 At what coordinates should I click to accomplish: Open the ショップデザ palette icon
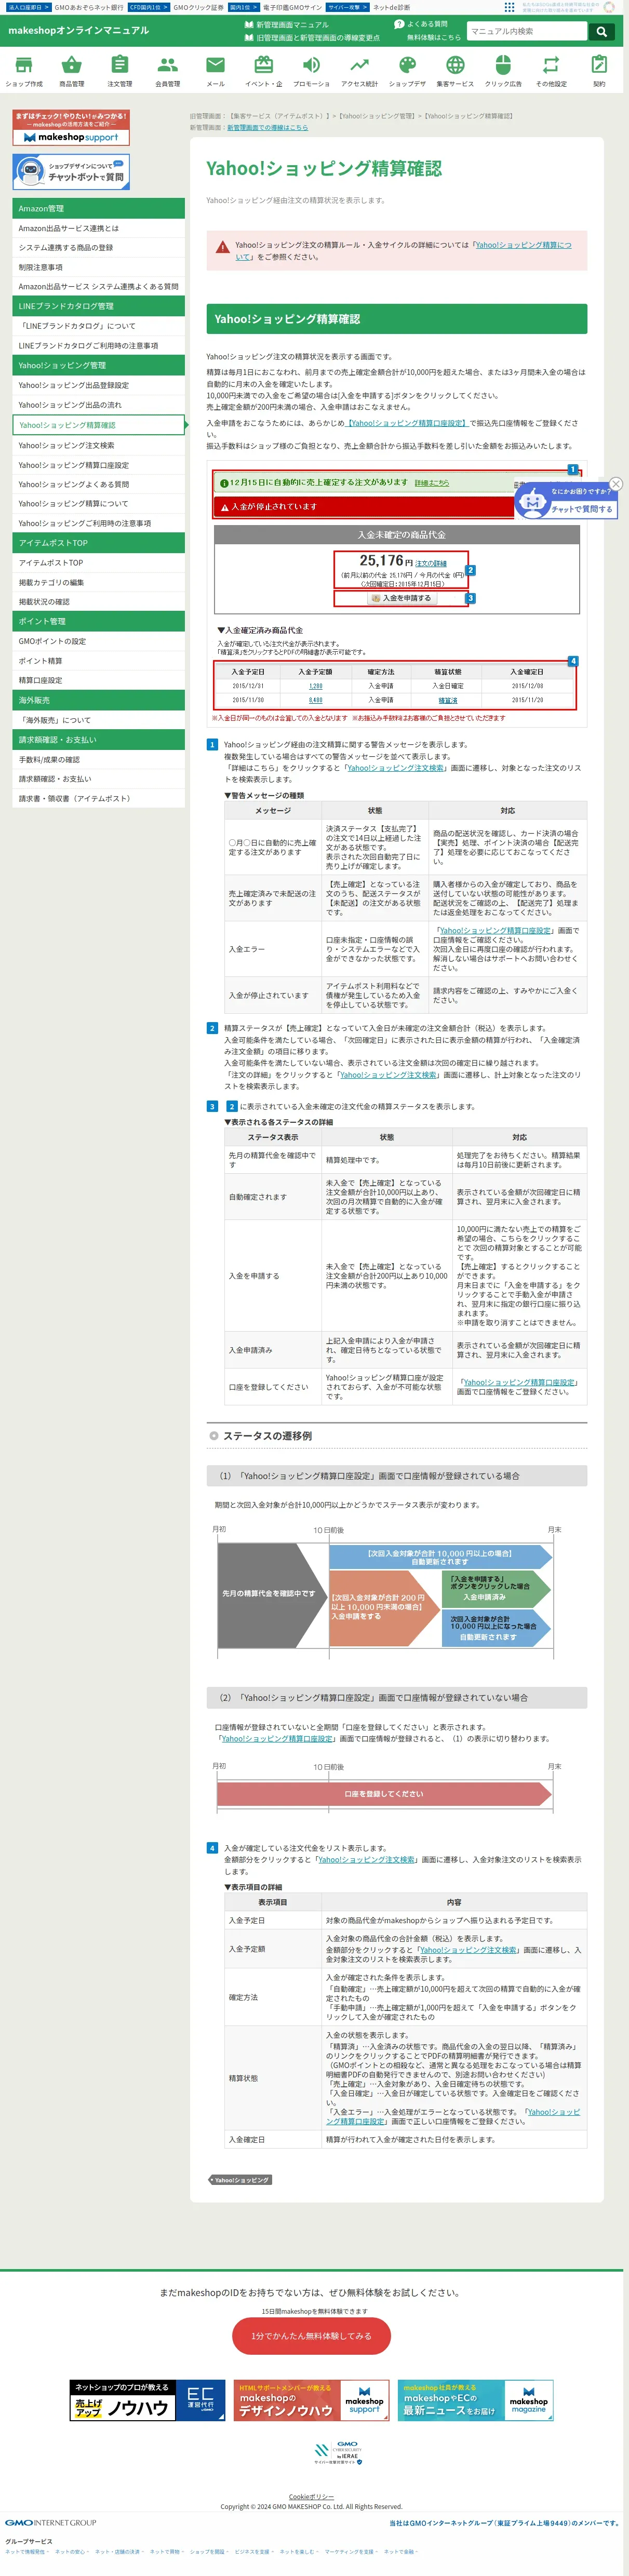[407, 70]
